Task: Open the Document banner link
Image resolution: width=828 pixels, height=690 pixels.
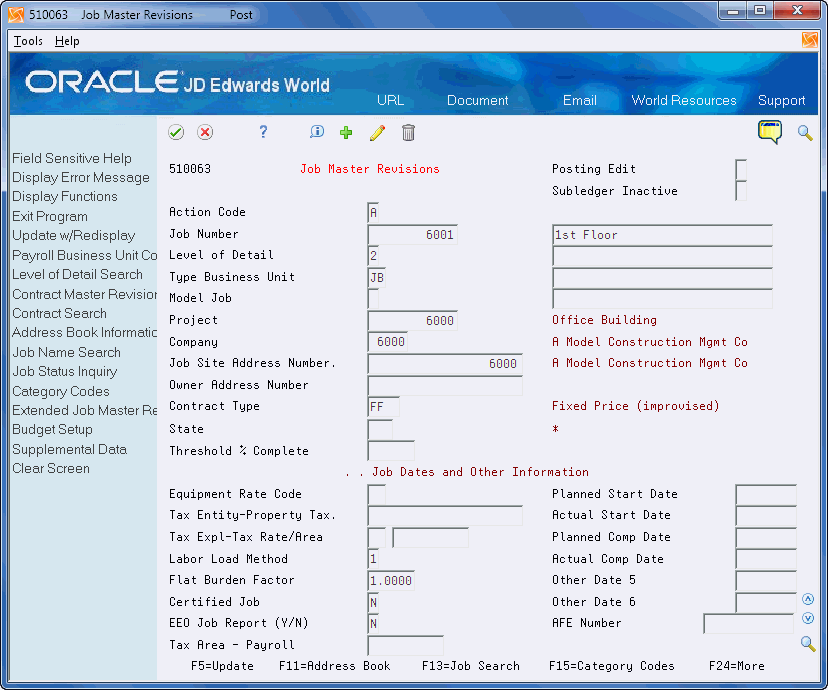Action: 477,100
